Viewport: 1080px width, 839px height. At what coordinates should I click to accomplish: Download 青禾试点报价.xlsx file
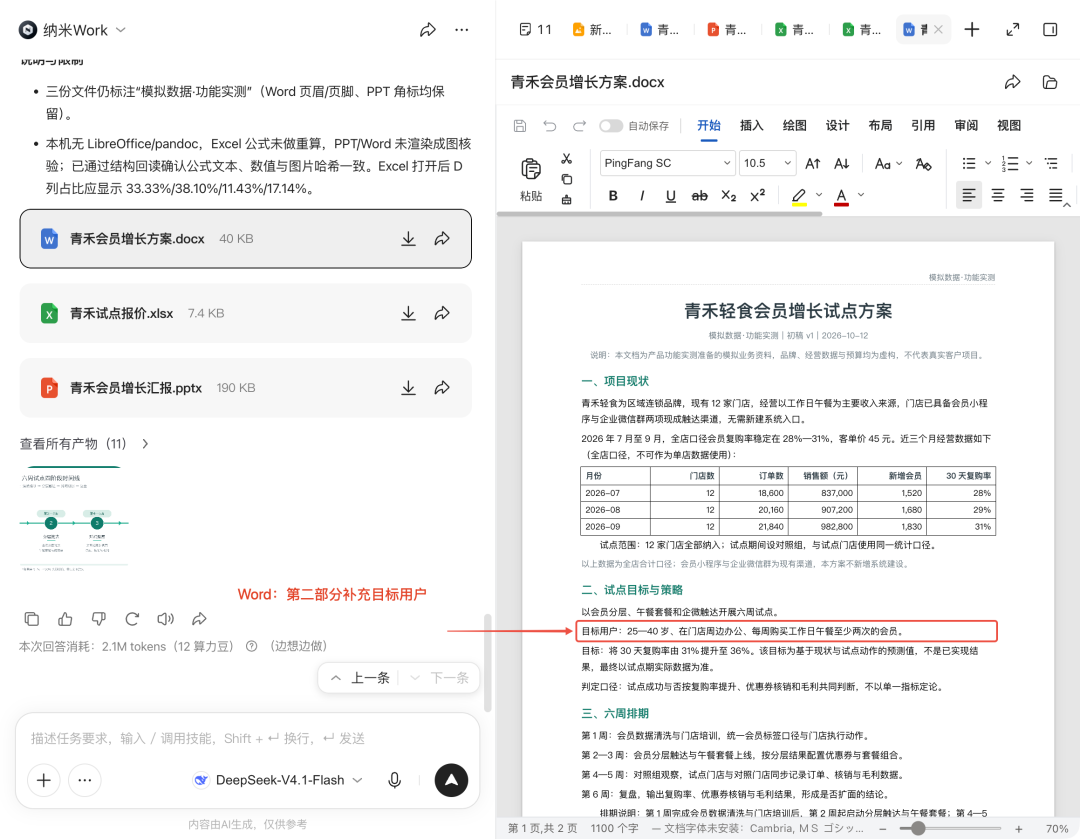click(x=408, y=313)
